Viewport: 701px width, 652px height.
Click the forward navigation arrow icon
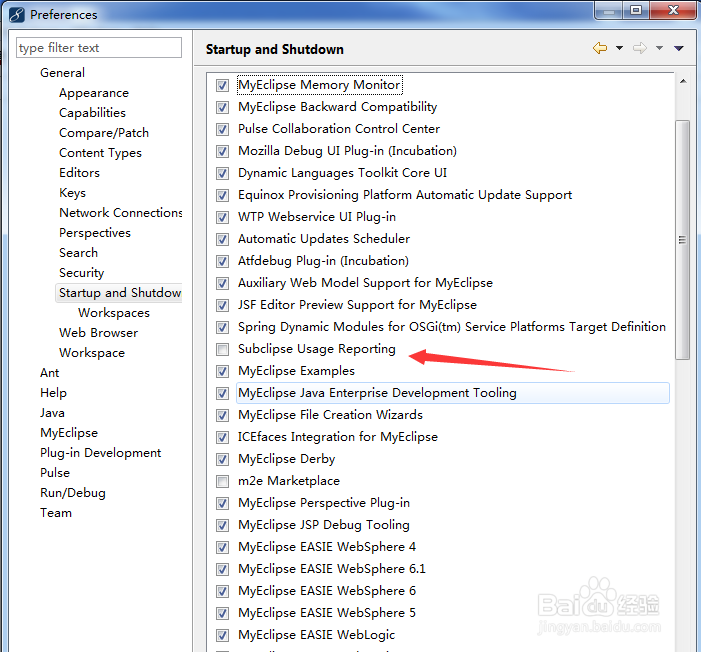pos(640,48)
